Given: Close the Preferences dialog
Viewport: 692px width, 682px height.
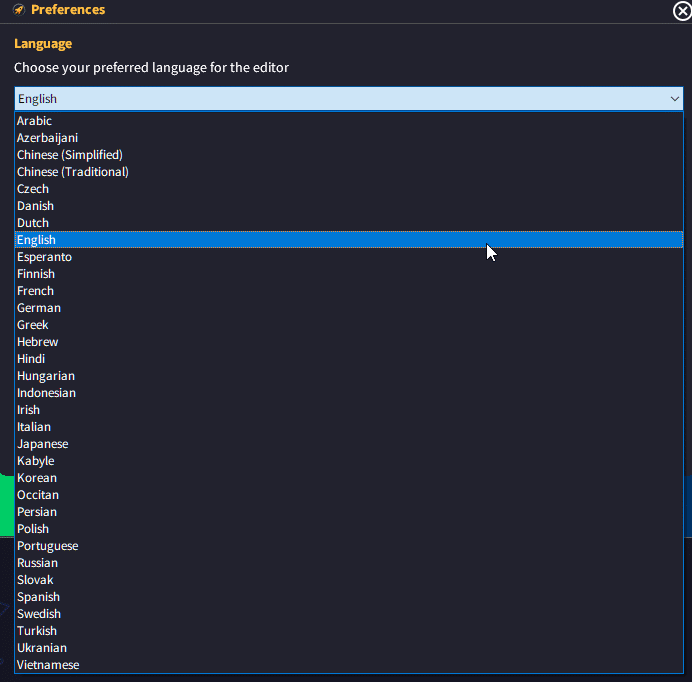Looking at the screenshot, I should [x=682, y=11].
